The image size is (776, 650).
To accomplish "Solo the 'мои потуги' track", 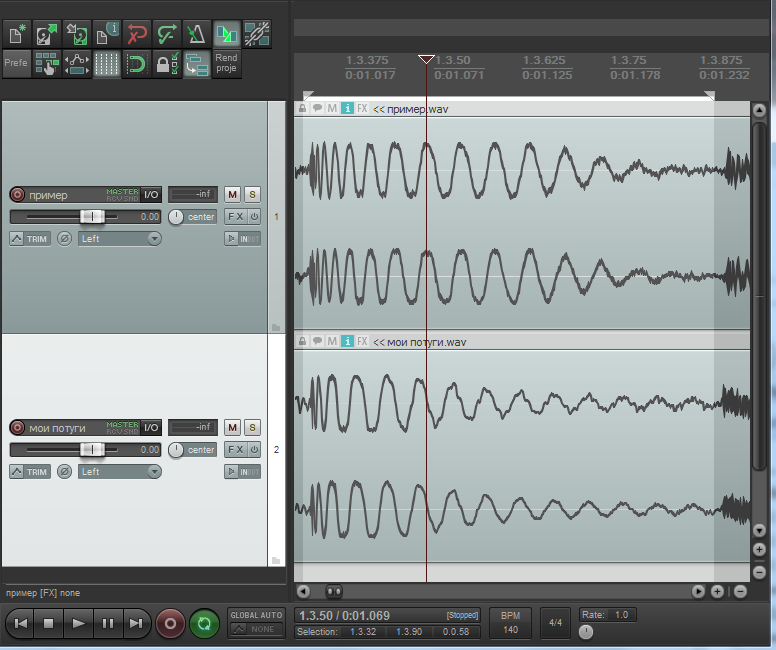I will pyautogui.click(x=252, y=428).
